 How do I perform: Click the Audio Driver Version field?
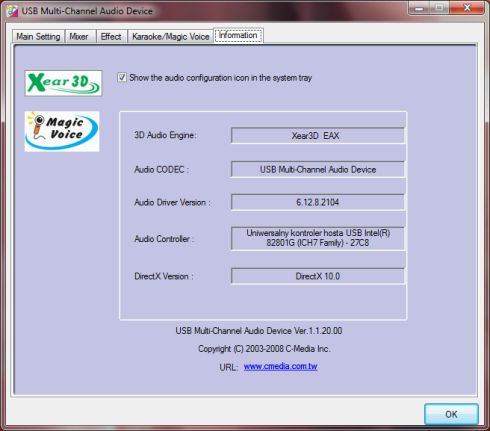click(x=318, y=202)
